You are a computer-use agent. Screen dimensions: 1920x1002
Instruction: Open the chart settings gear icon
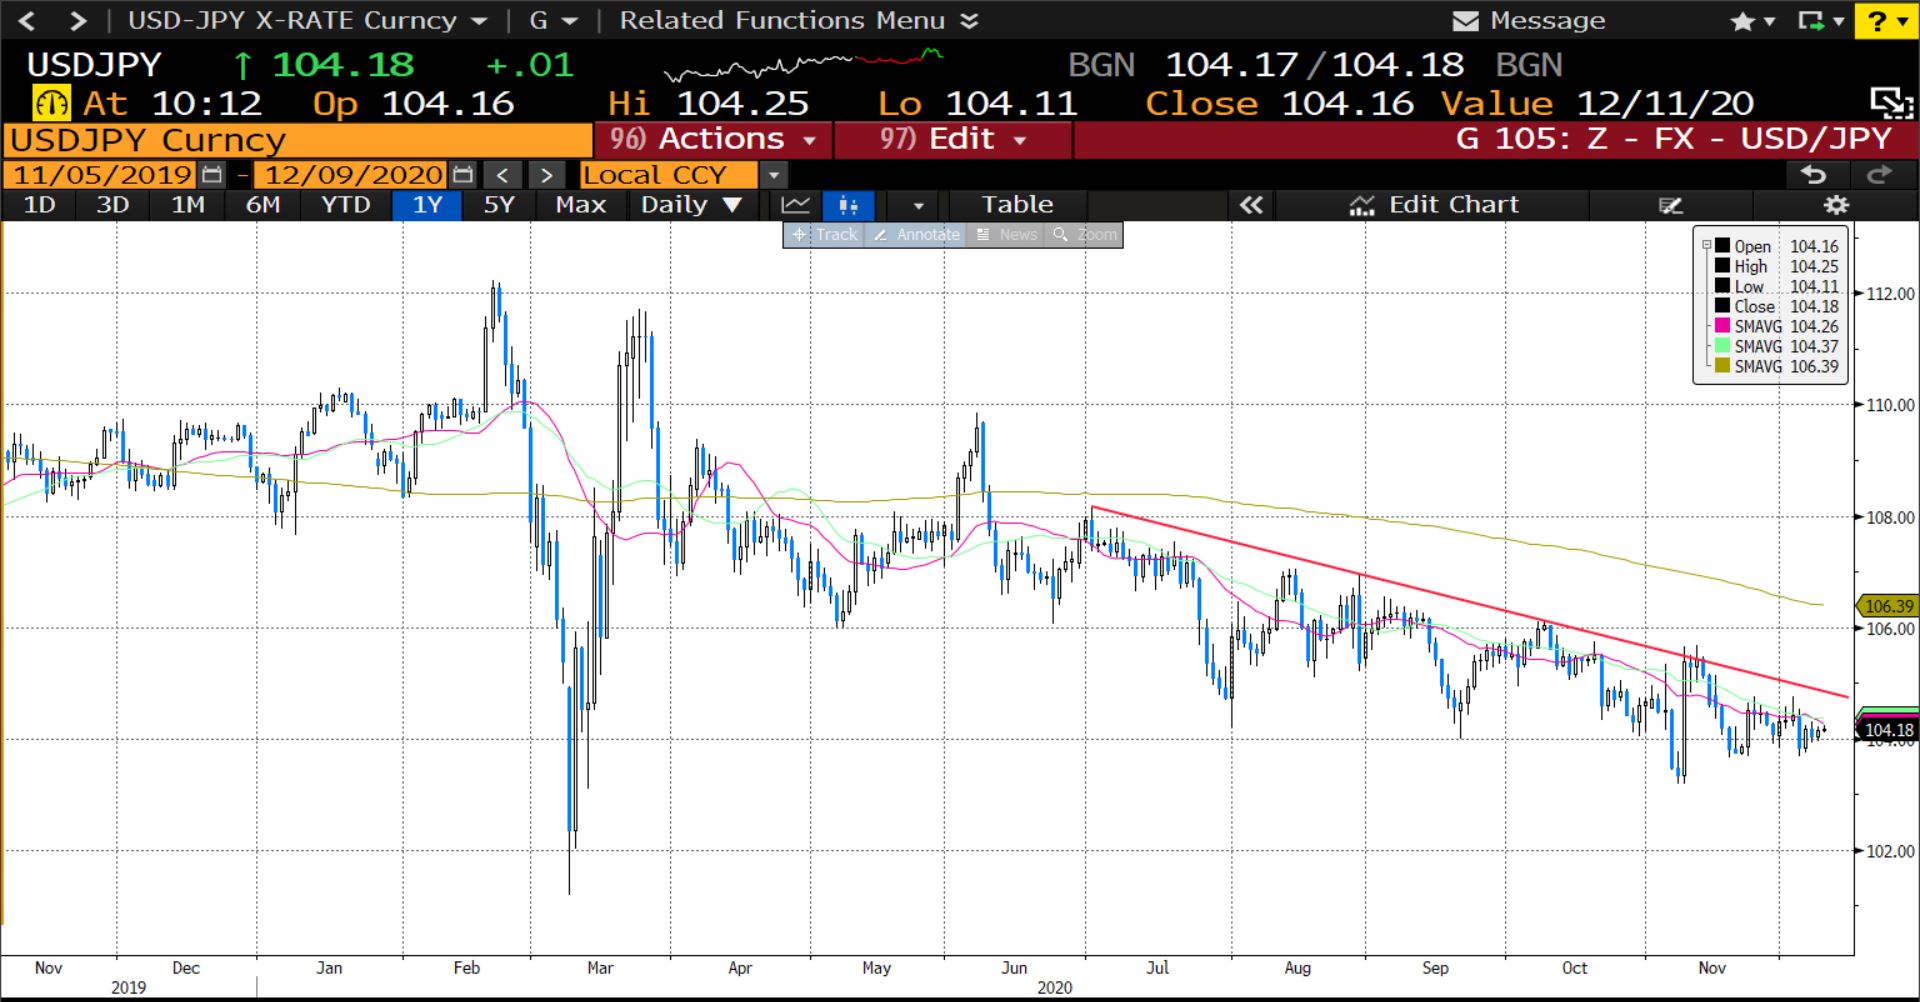pyautogui.click(x=1836, y=205)
